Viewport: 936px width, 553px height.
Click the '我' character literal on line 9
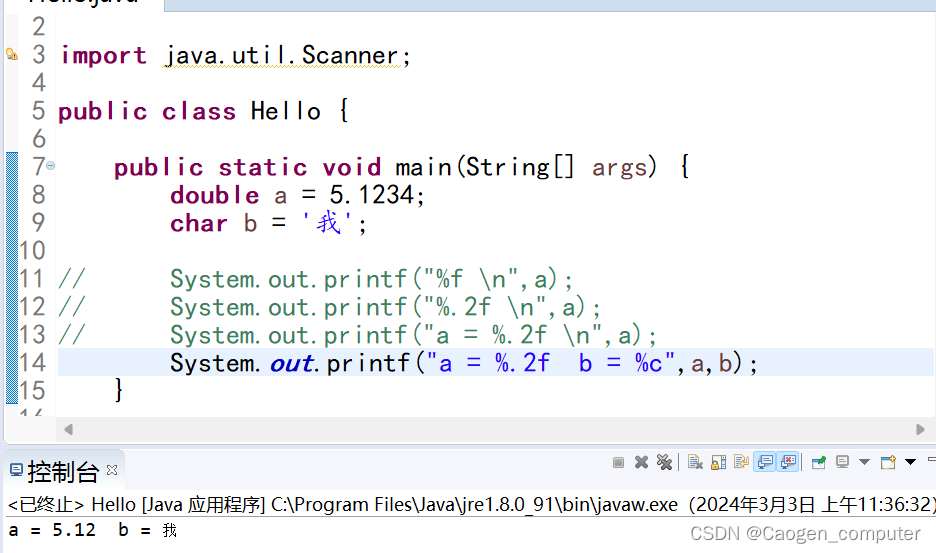coord(328,223)
